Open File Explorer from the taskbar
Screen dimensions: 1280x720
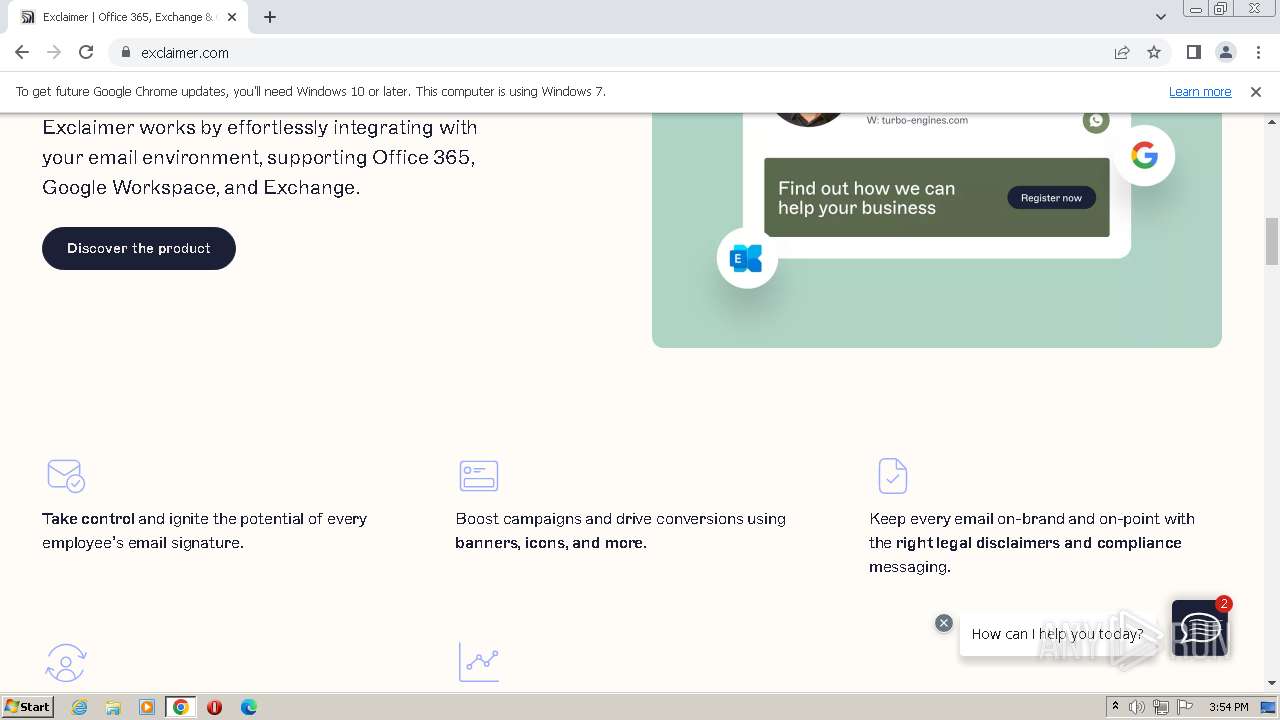tap(113, 707)
